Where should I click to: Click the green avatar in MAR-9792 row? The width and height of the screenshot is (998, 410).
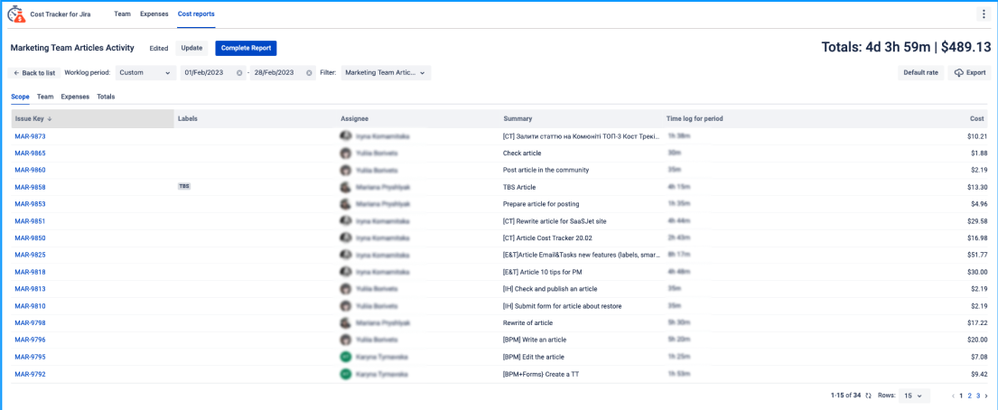(x=346, y=374)
